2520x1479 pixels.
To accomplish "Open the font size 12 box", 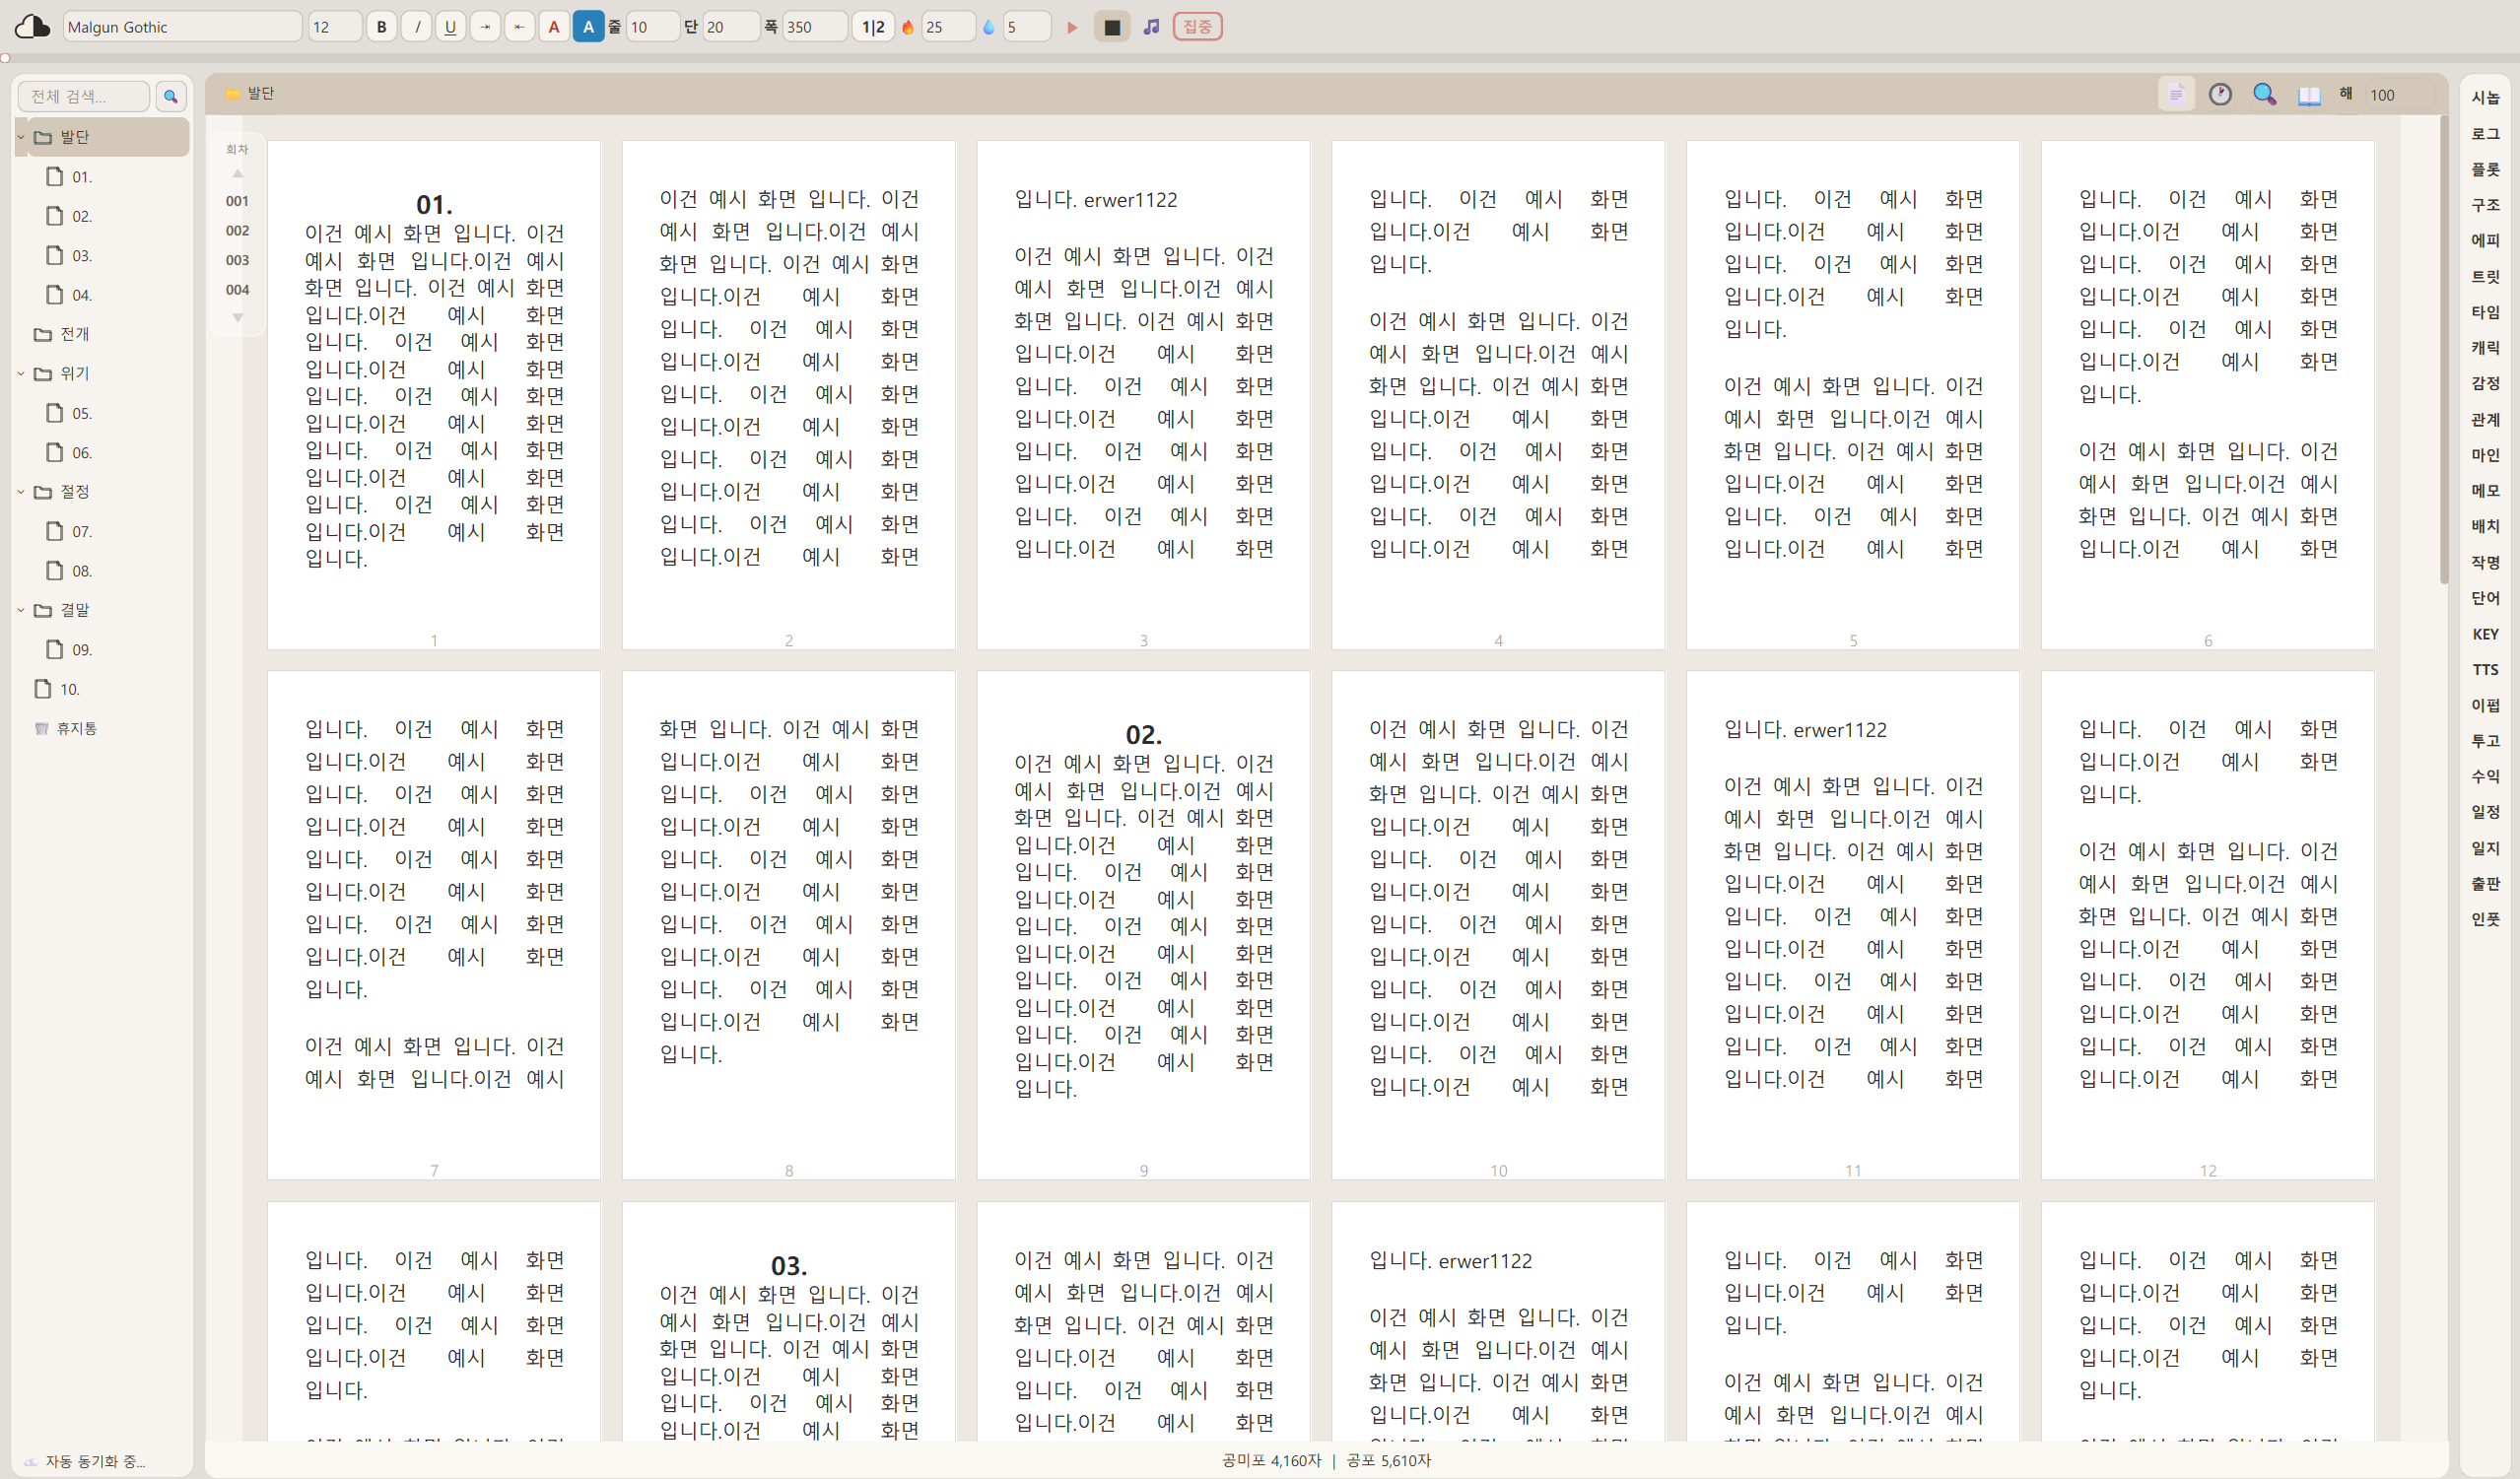I will pos(334,27).
